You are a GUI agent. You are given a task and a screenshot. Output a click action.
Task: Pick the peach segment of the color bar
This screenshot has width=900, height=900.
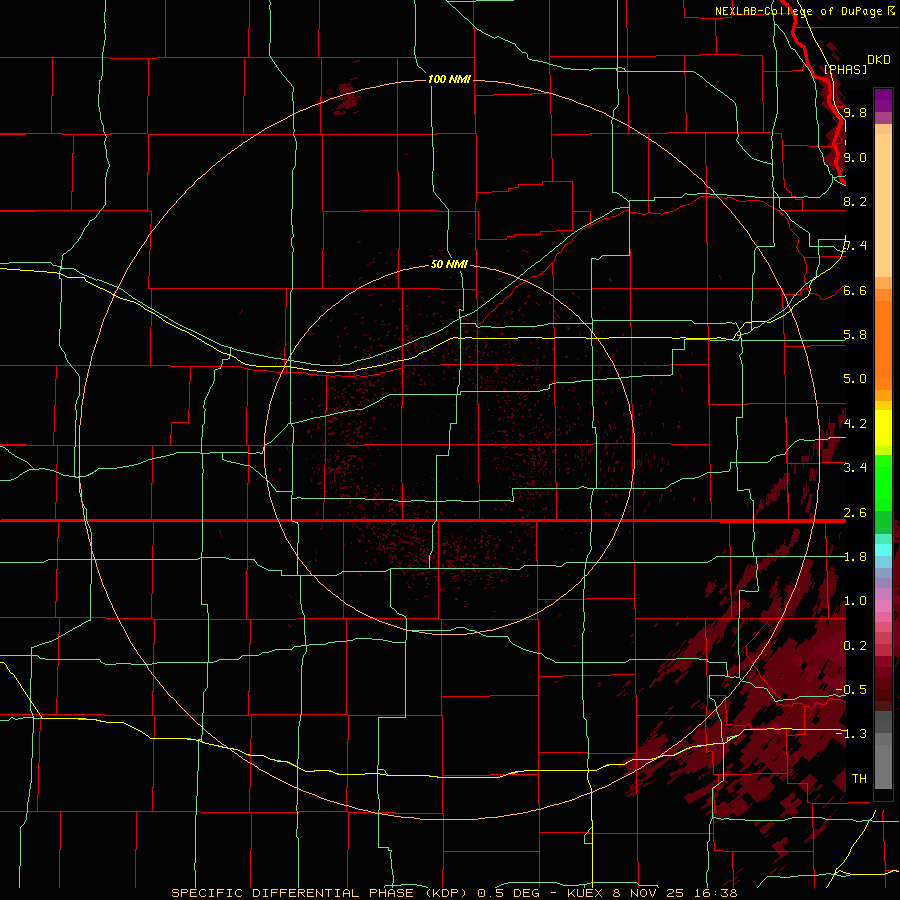(x=883, y=204)
